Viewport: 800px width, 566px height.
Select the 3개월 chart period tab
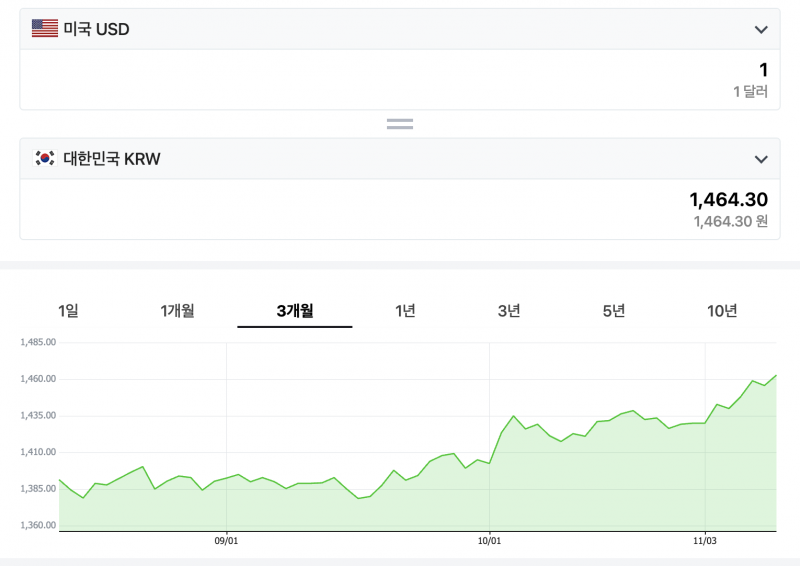[x=295, y=310]
